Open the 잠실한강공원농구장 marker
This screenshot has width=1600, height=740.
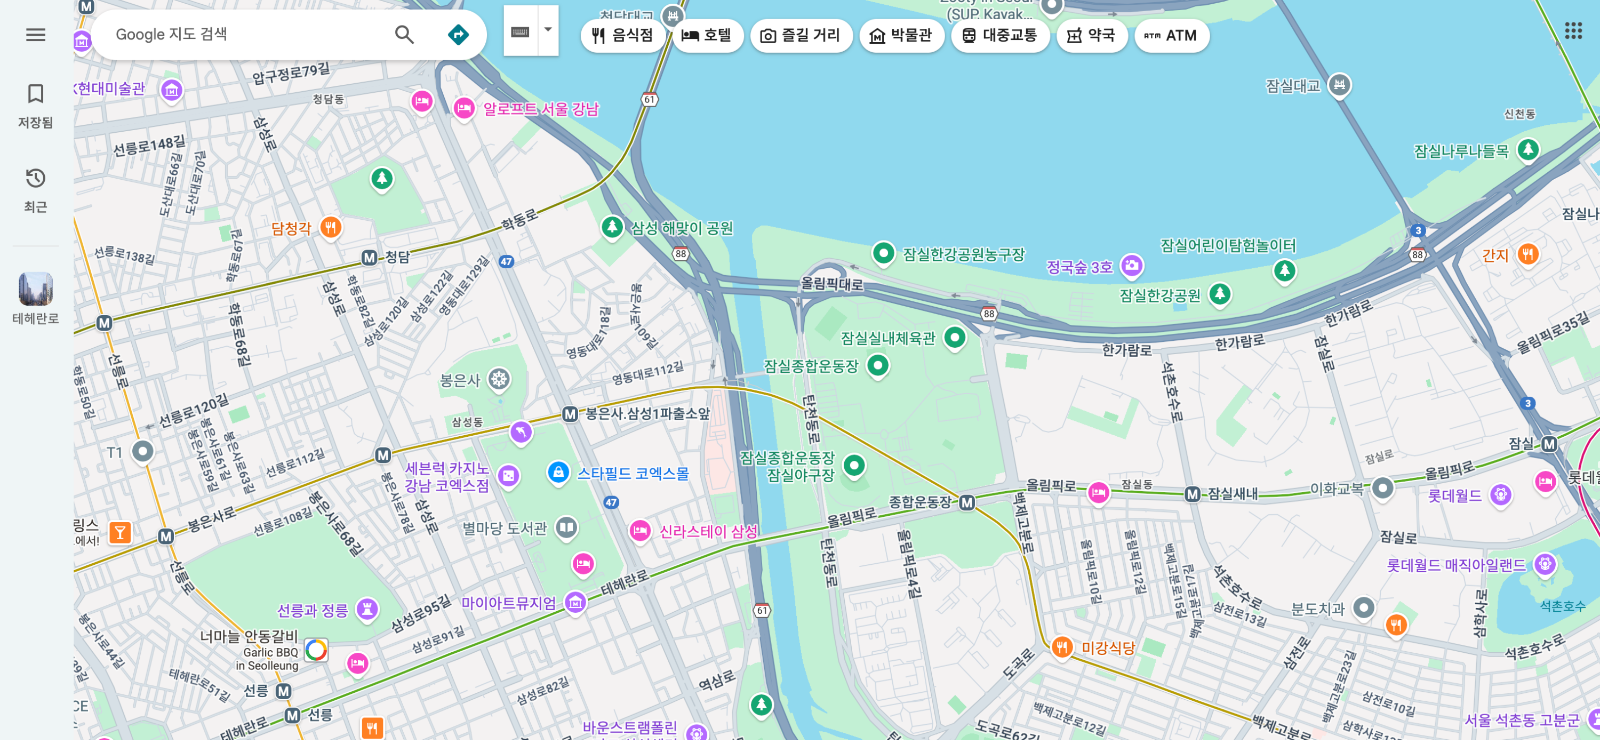coord(883,254)
